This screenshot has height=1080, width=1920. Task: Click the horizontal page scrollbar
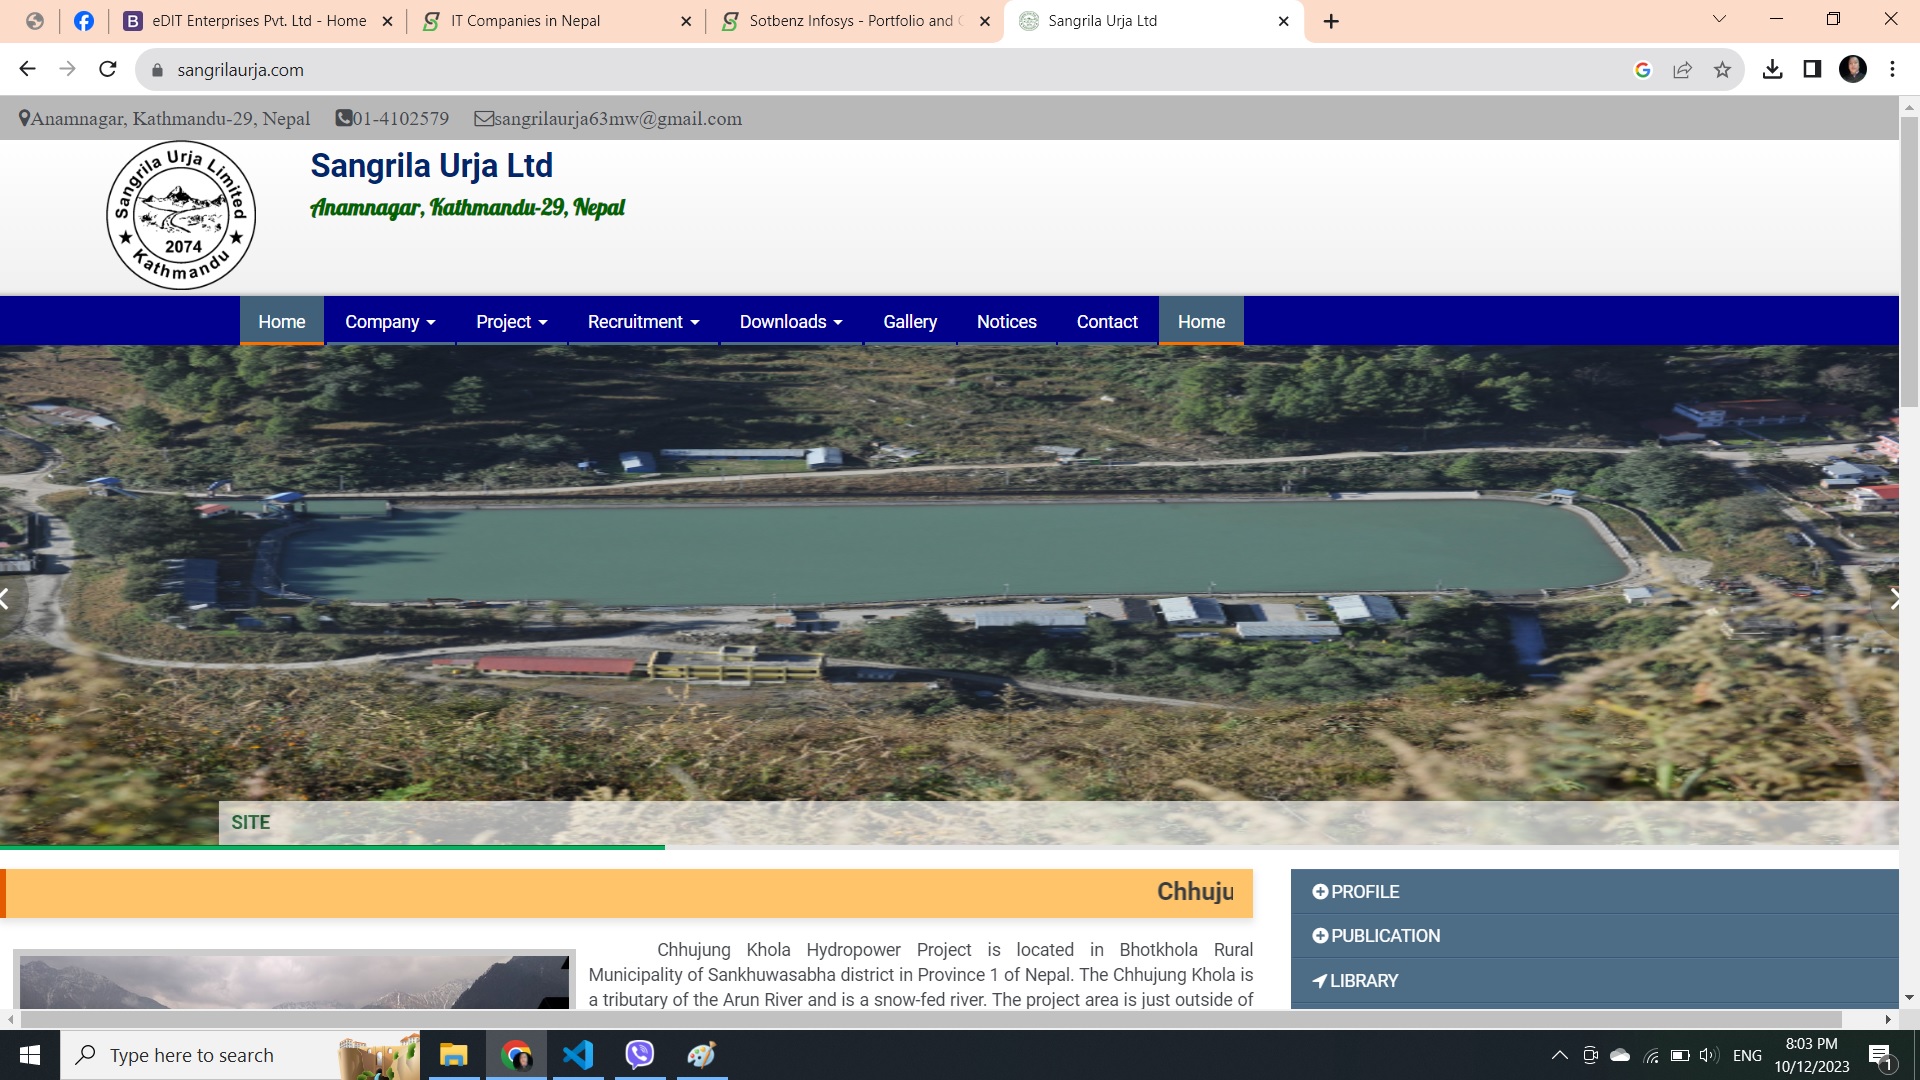pos(930,1019)
